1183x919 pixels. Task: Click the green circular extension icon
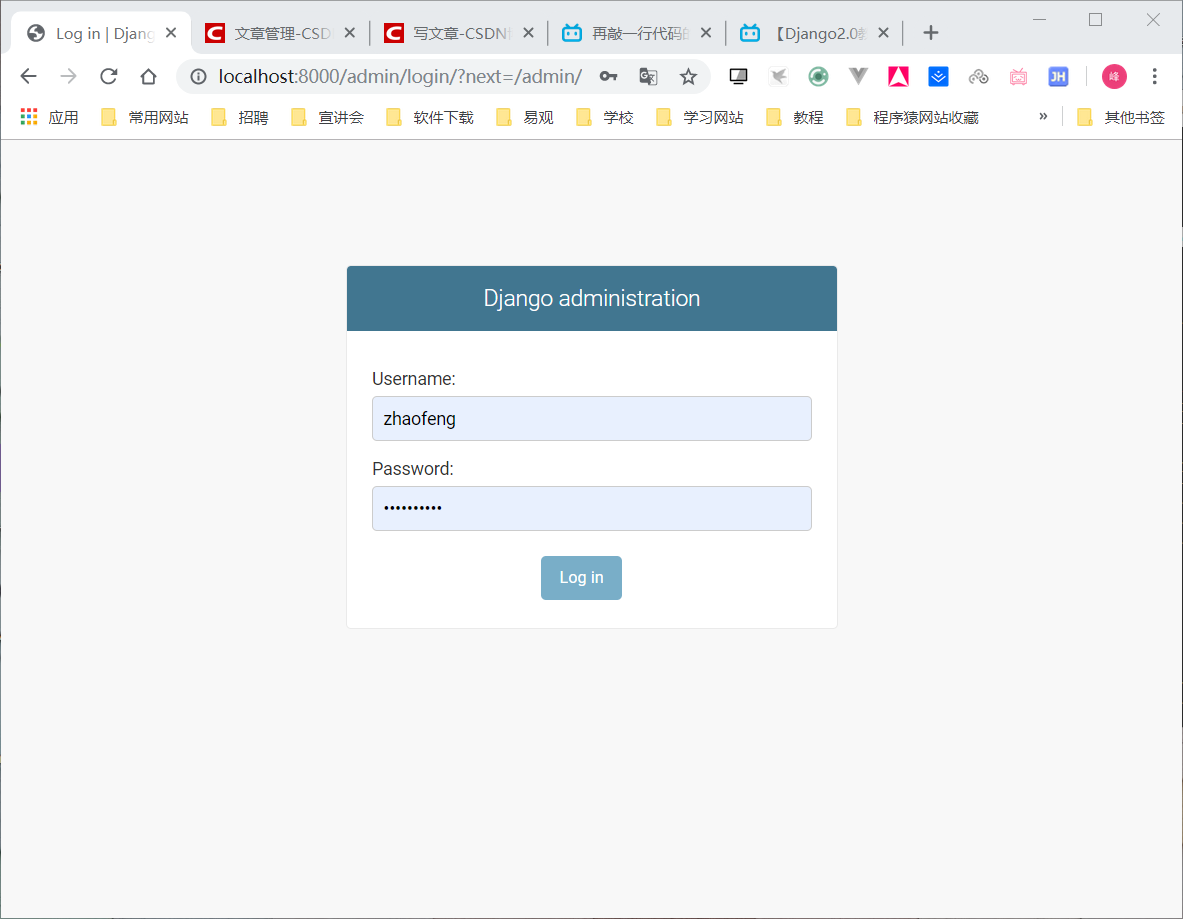[819, 76]
